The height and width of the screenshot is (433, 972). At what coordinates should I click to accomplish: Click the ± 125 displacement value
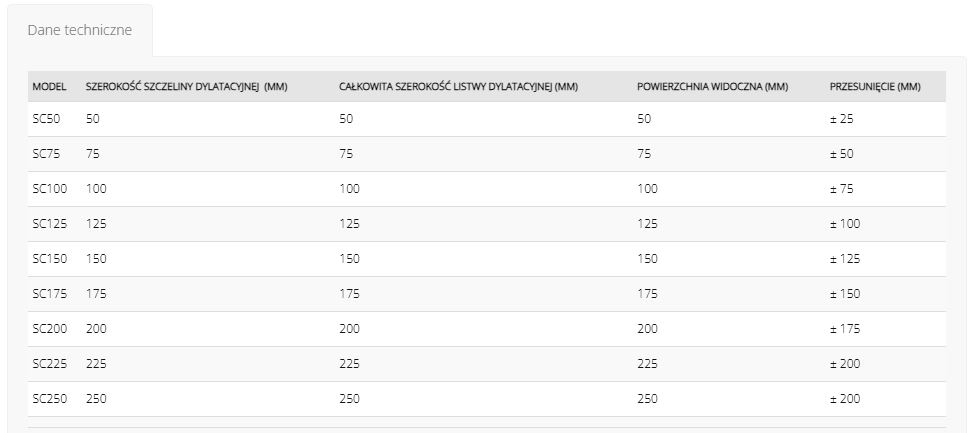(845, 259)
